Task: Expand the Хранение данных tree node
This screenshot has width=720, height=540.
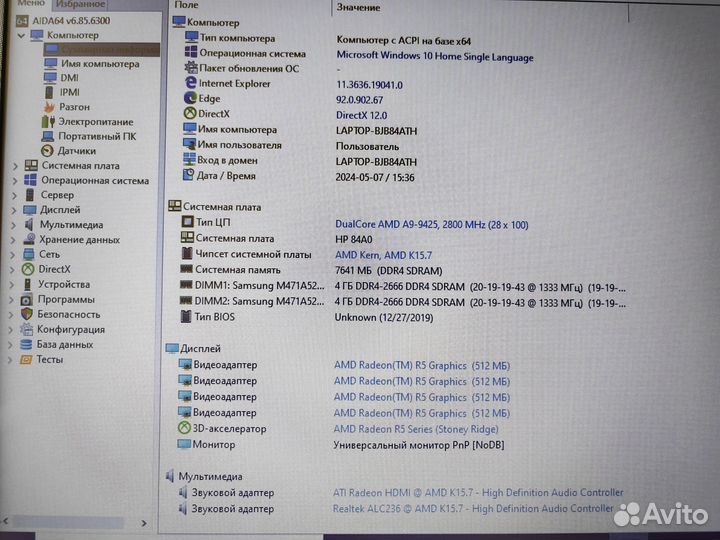Action: (x=13, y=240)
